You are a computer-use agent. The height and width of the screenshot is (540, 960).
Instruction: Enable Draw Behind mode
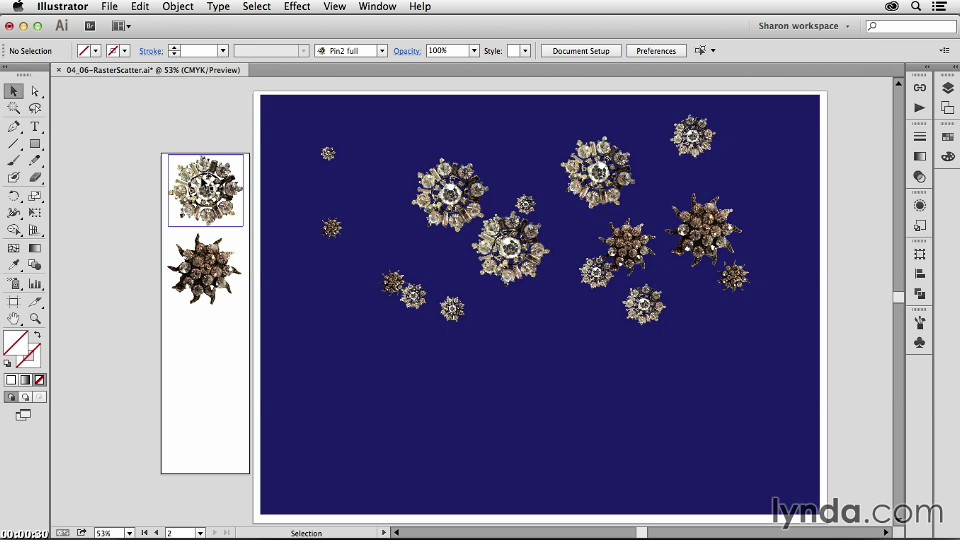[x=25, y=397]
